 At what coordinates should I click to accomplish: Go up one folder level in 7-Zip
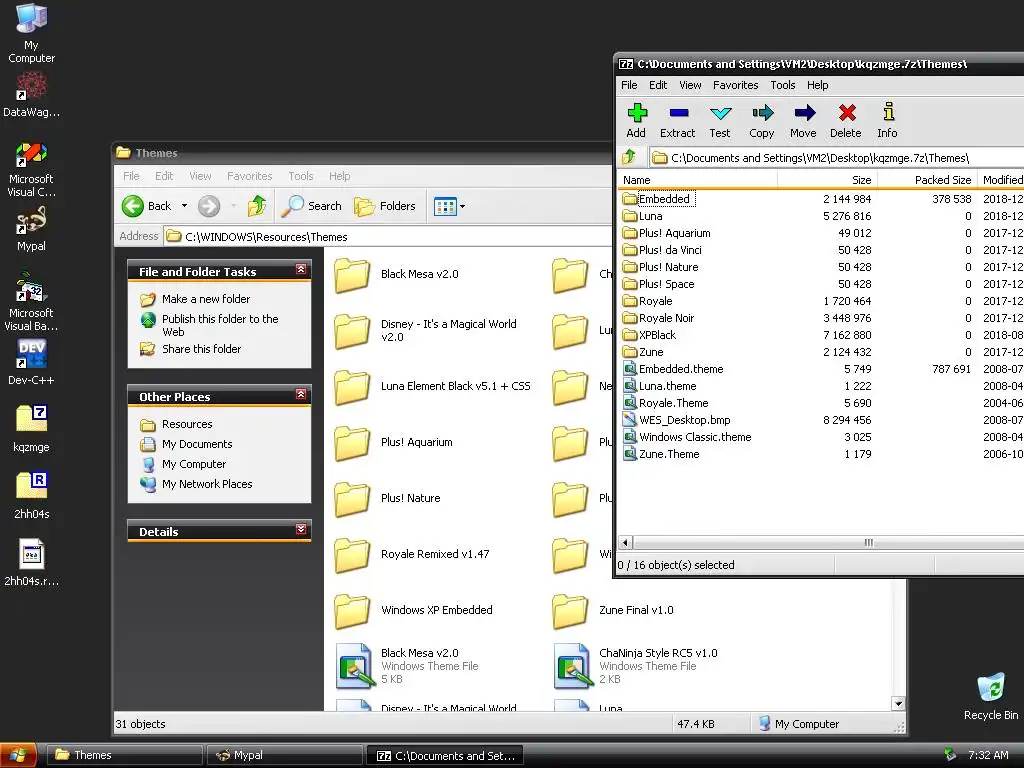[630, 157]
